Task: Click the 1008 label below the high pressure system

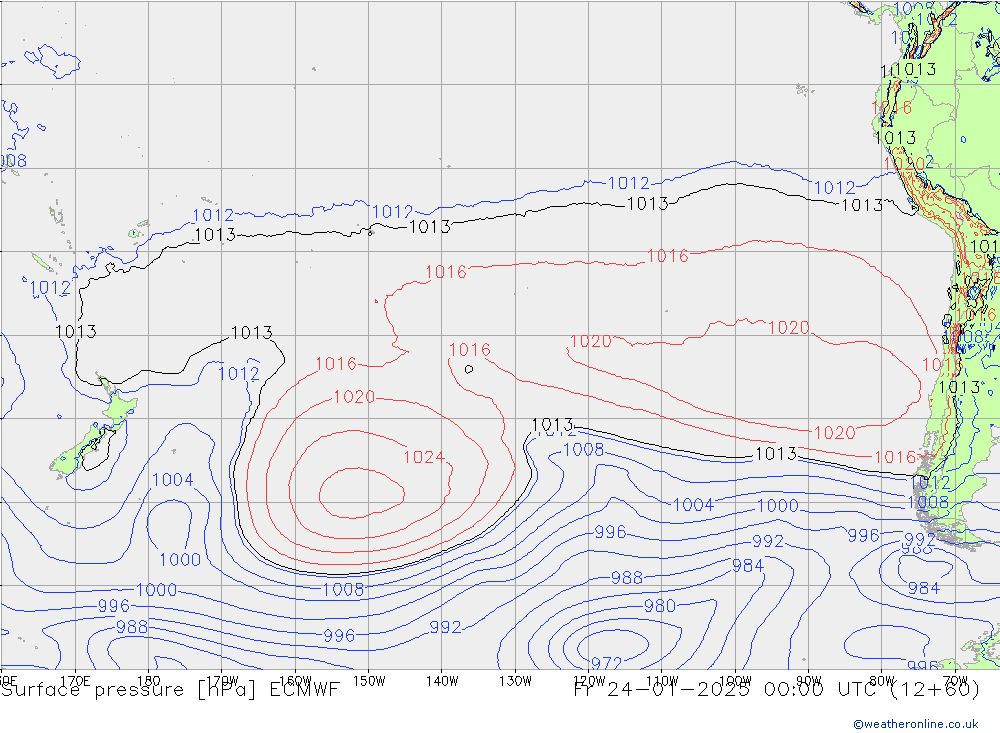Action: [343, 589]
